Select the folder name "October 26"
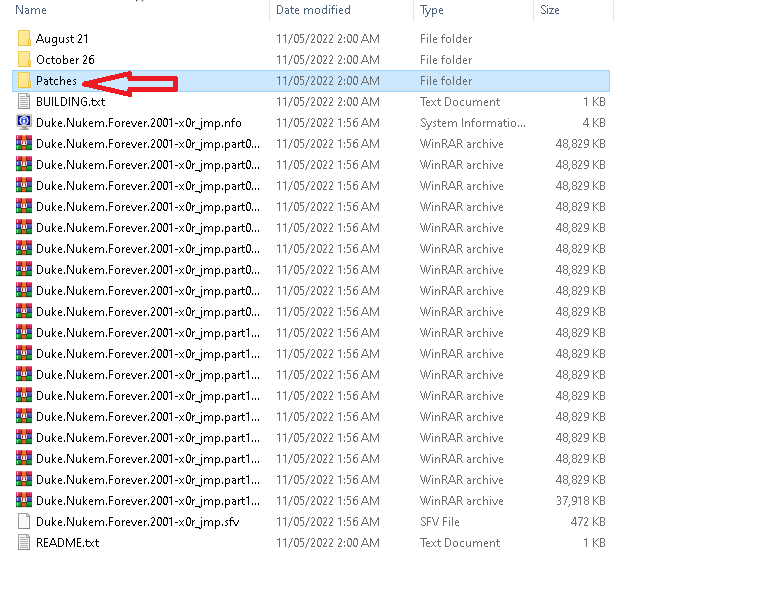 [x=65, y=60]
